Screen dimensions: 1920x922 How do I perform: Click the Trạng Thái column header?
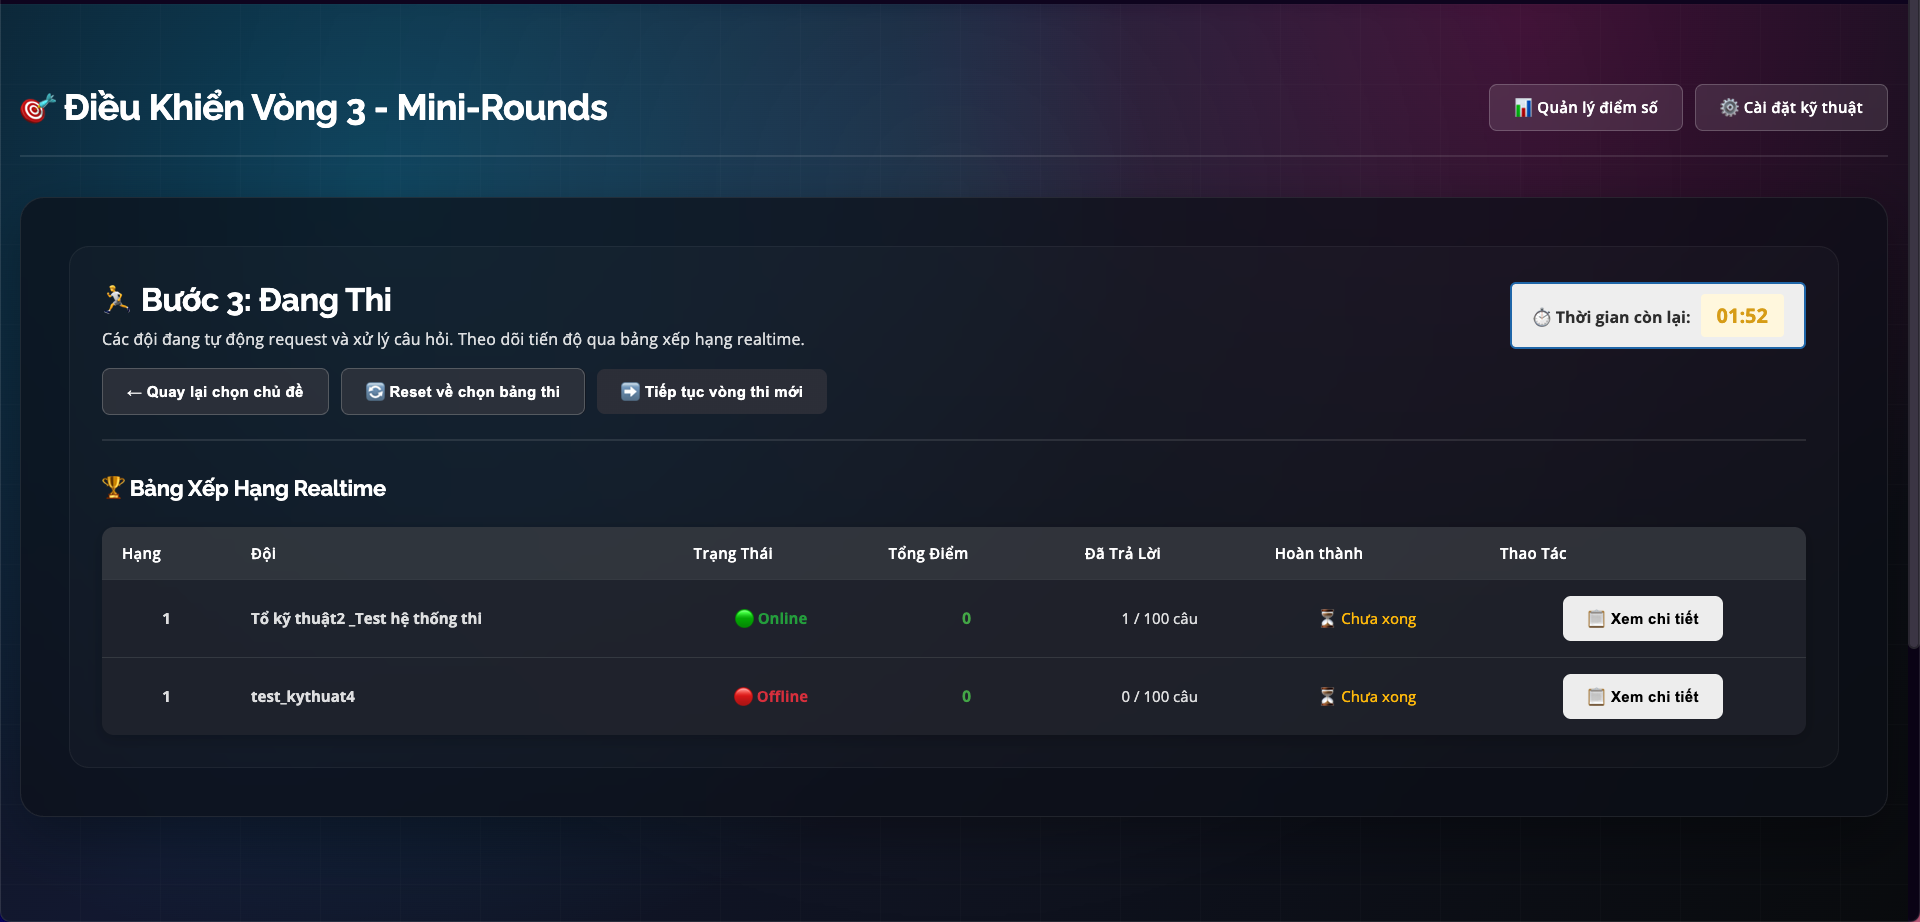pos(733,553)
